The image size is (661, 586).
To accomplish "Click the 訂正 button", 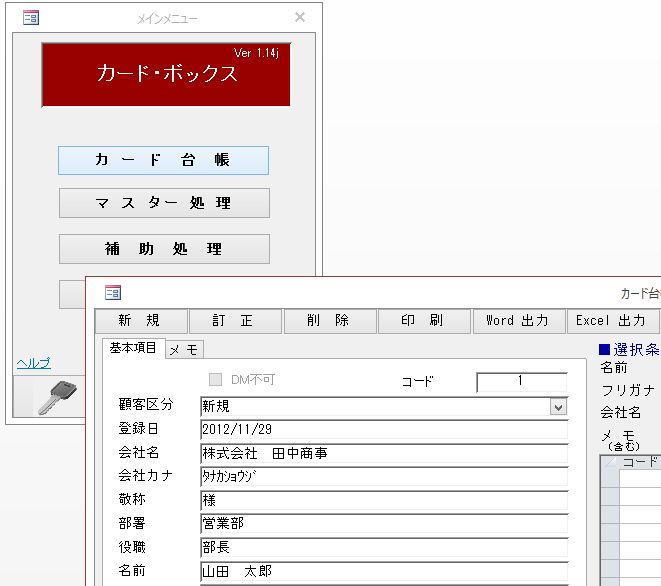I will [235, 321].
